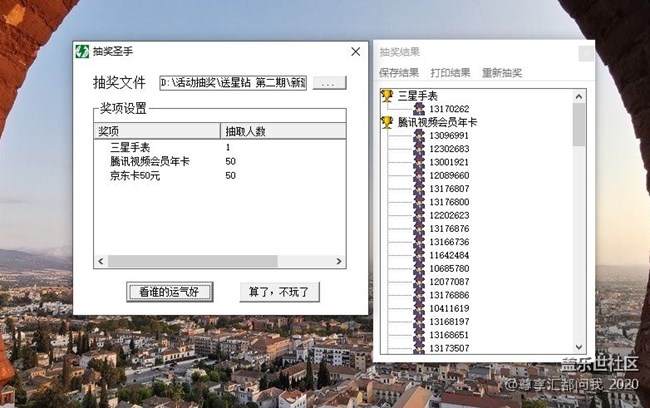Select winner 12202623 in results tree
The height and width of the screenshot is (408, 650).
coord(449,215)
